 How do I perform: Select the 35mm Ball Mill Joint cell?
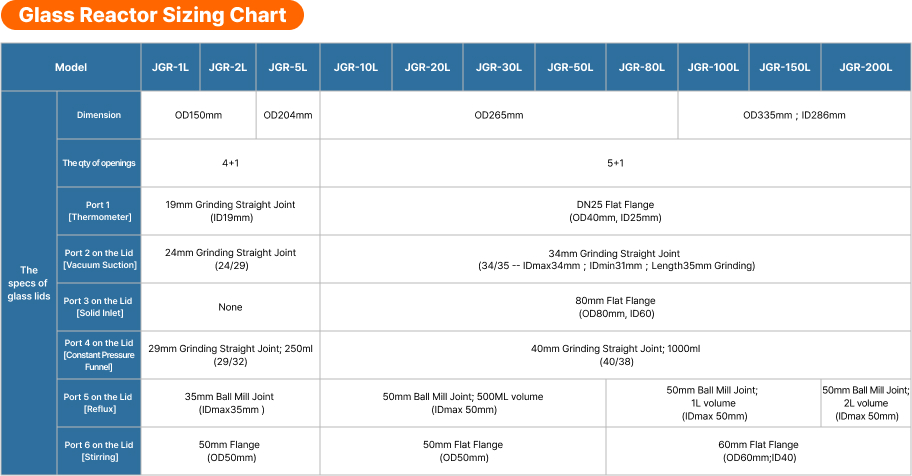pos(230,403)
